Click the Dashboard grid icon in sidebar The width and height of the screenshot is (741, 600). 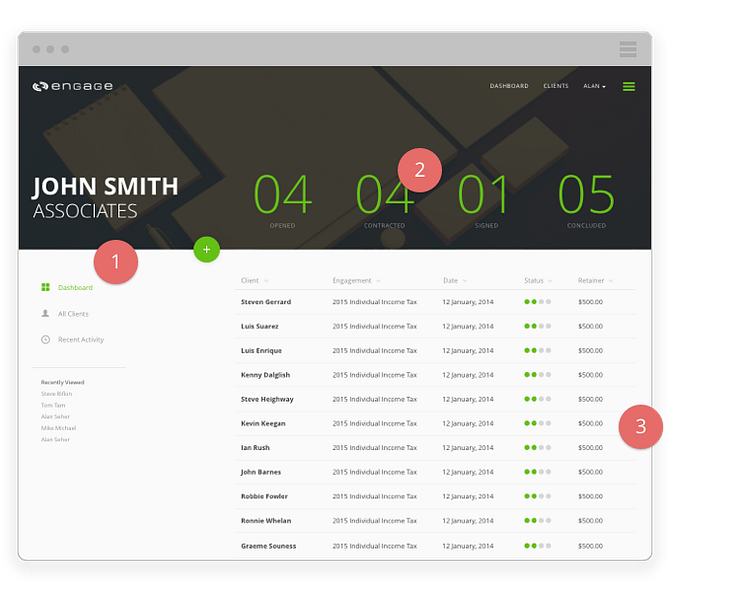pyautogui.click(x=45, y=287)
